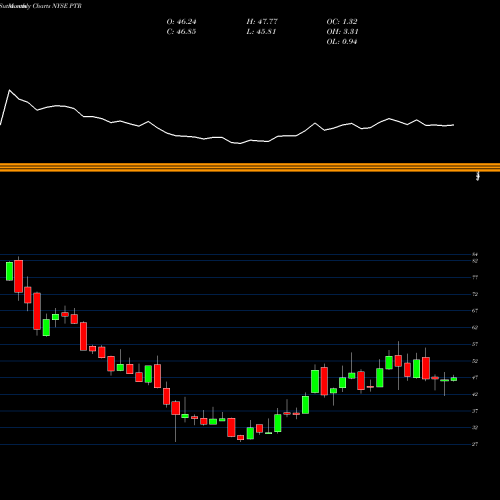Select the high value 'H: 47.77'

(262, 22)
